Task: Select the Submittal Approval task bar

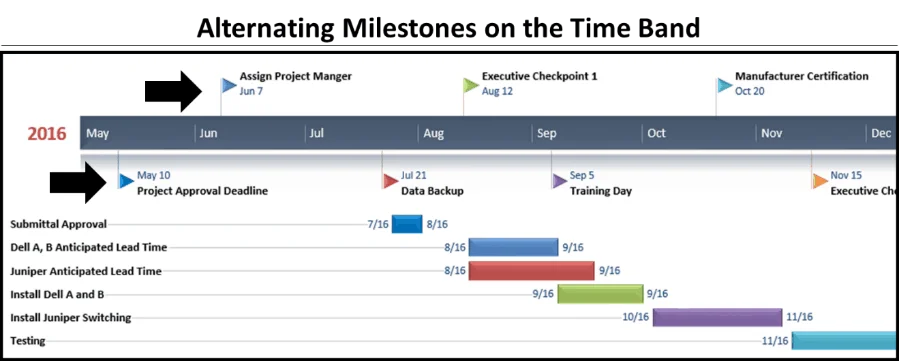Action: coord(407,224)
